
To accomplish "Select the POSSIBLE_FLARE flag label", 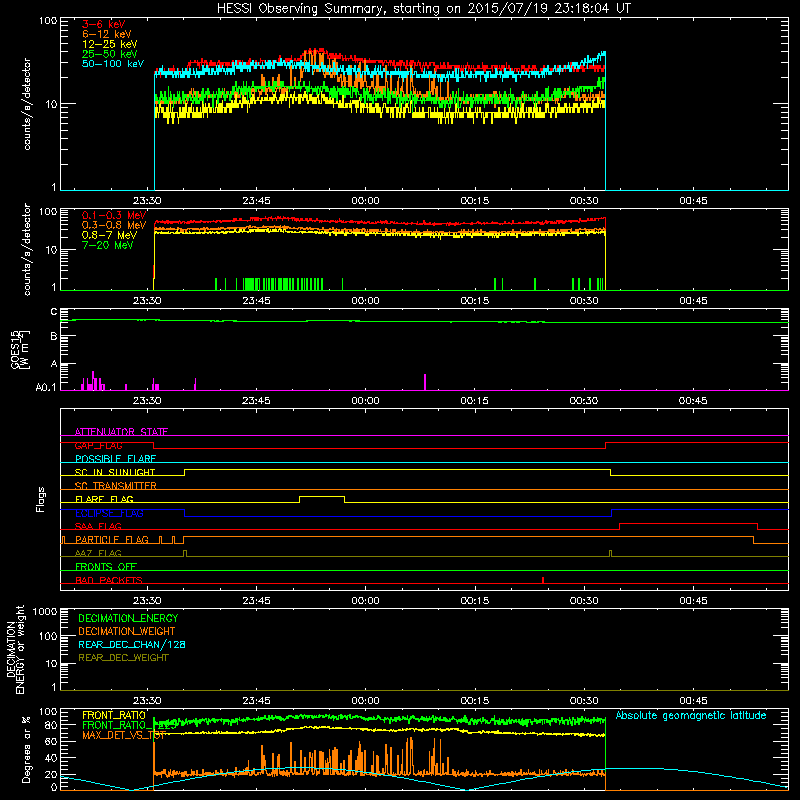I will (x=115, y=459).
